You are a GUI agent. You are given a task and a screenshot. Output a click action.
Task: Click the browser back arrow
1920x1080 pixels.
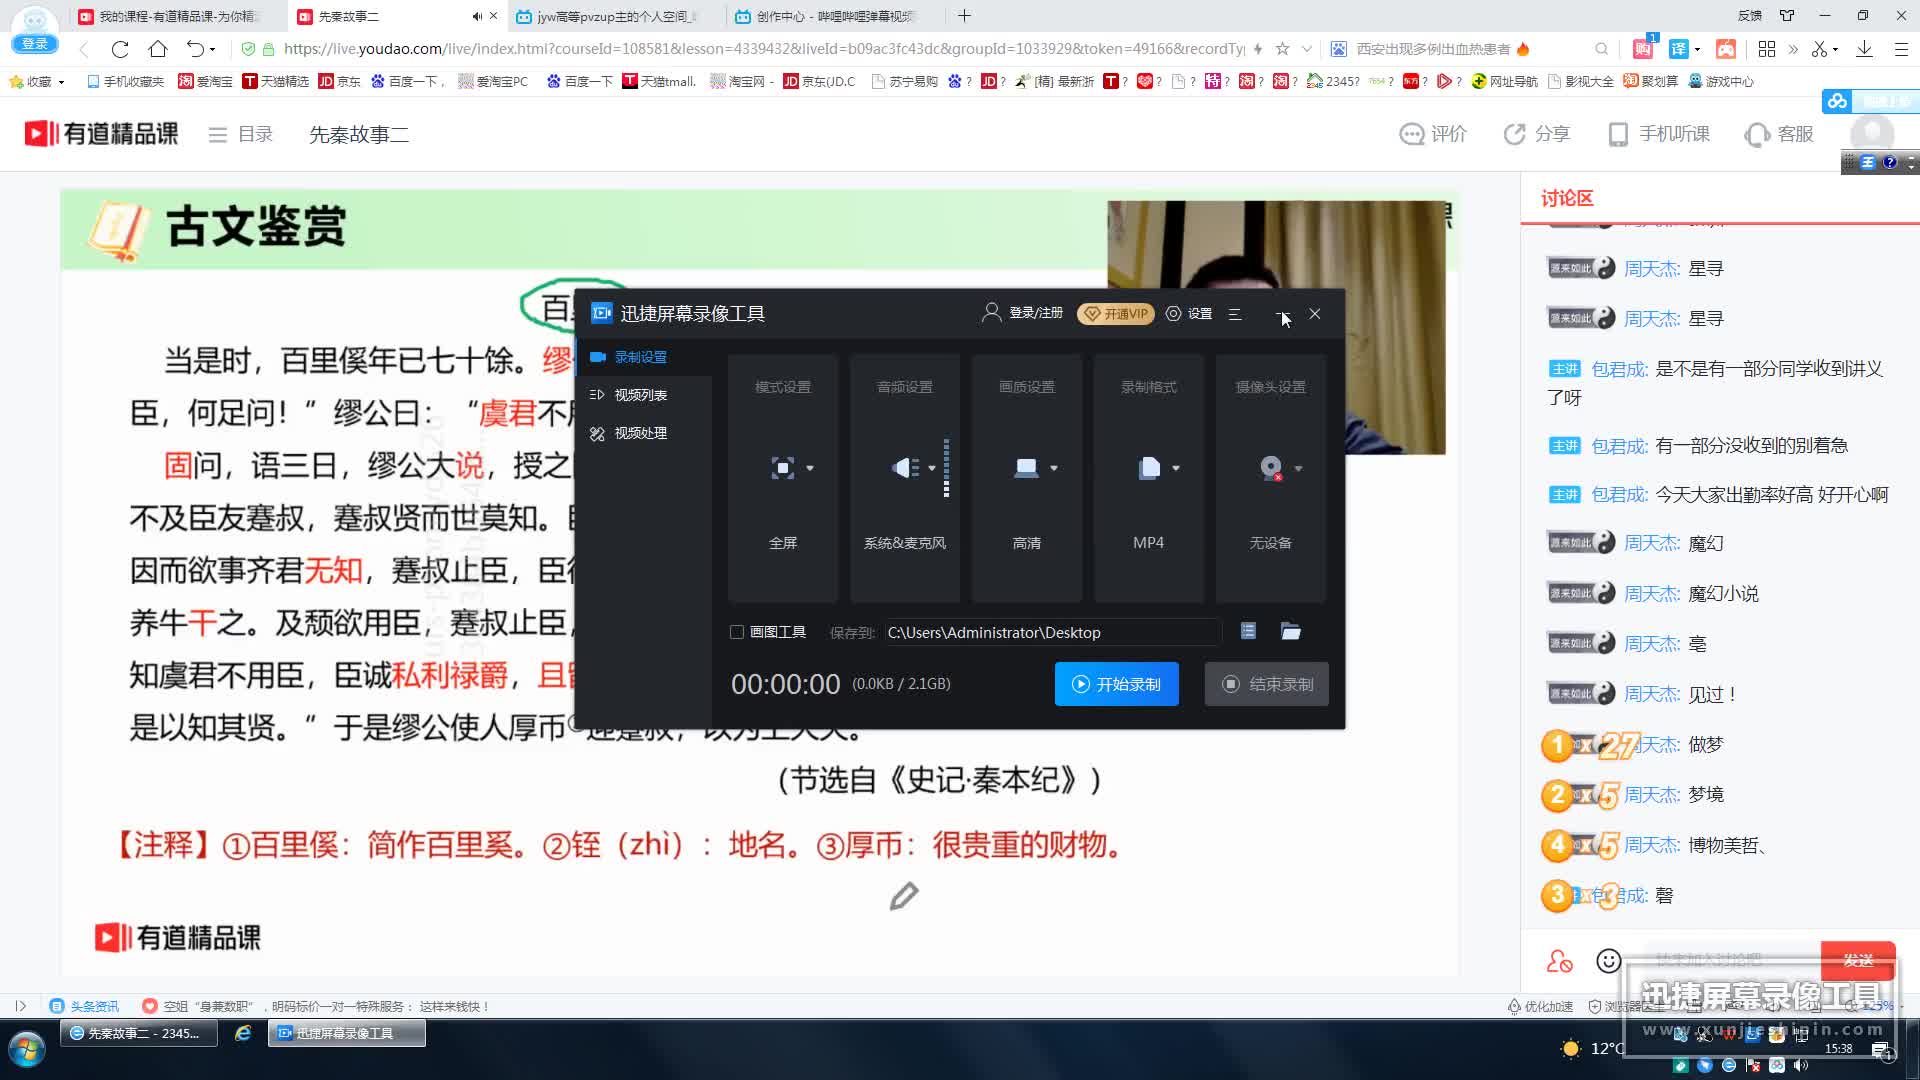click(84, 49)
